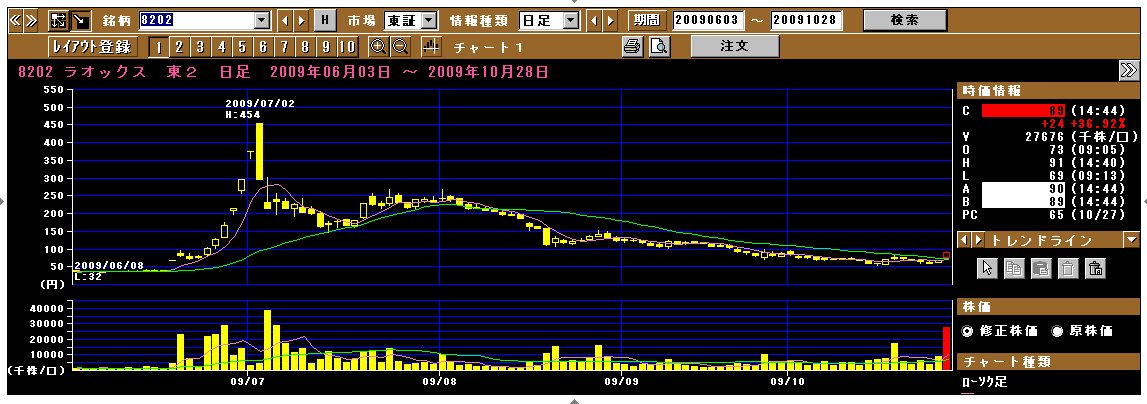Open print preview icon

[659, 47]
